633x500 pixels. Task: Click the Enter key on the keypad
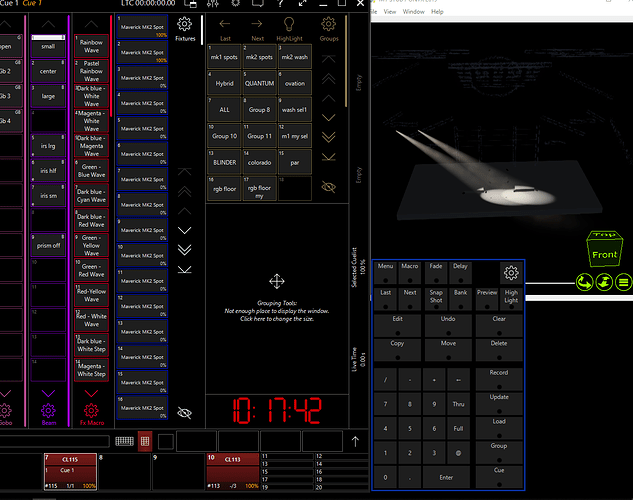446,477
